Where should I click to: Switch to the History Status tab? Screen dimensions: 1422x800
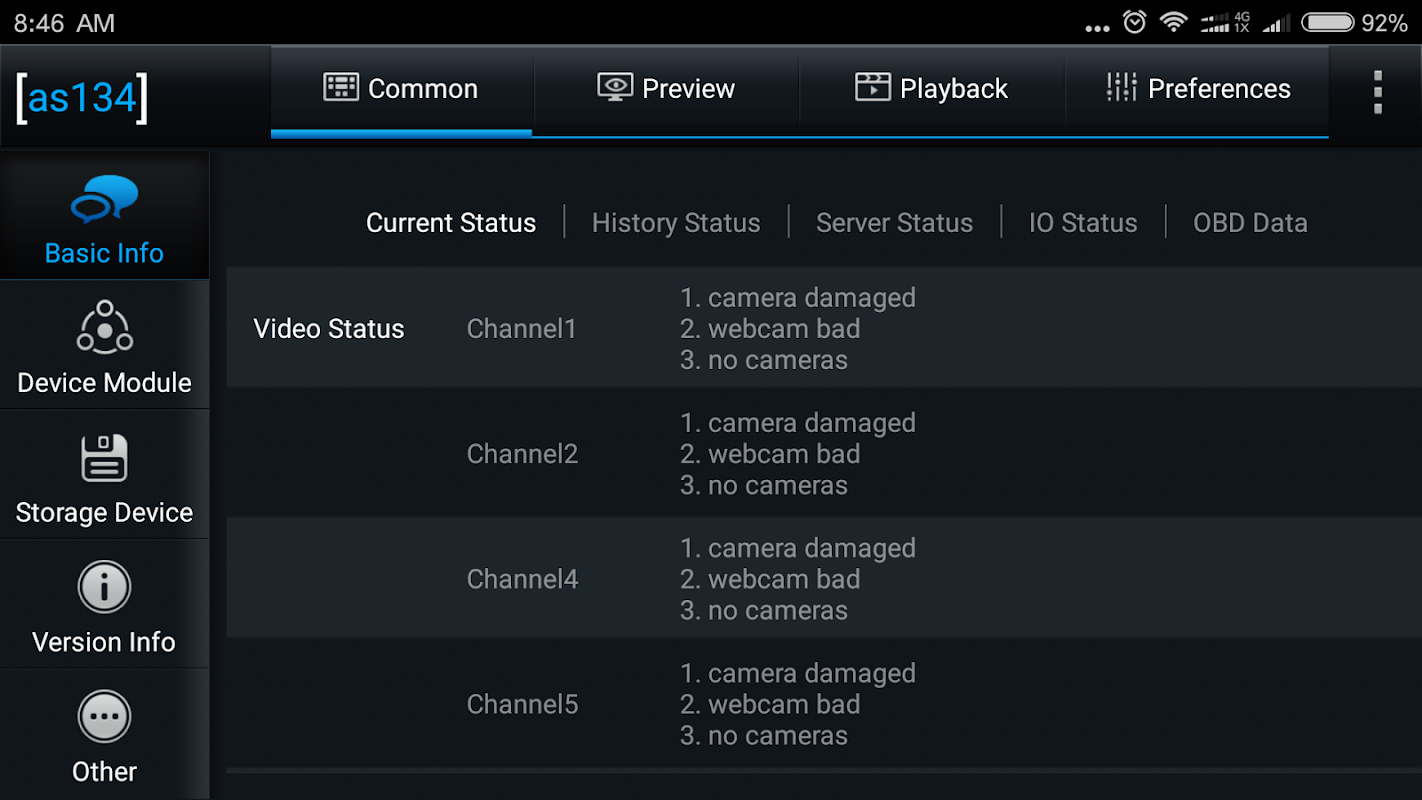[x=676, y=223]
